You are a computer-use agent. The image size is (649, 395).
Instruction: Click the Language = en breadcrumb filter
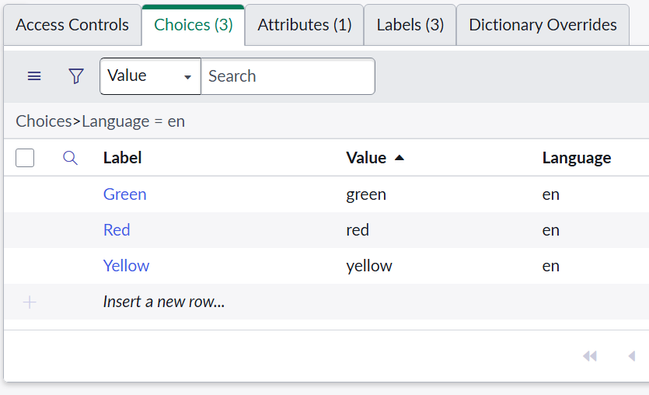pyautogui.click(x=133, y=121)
